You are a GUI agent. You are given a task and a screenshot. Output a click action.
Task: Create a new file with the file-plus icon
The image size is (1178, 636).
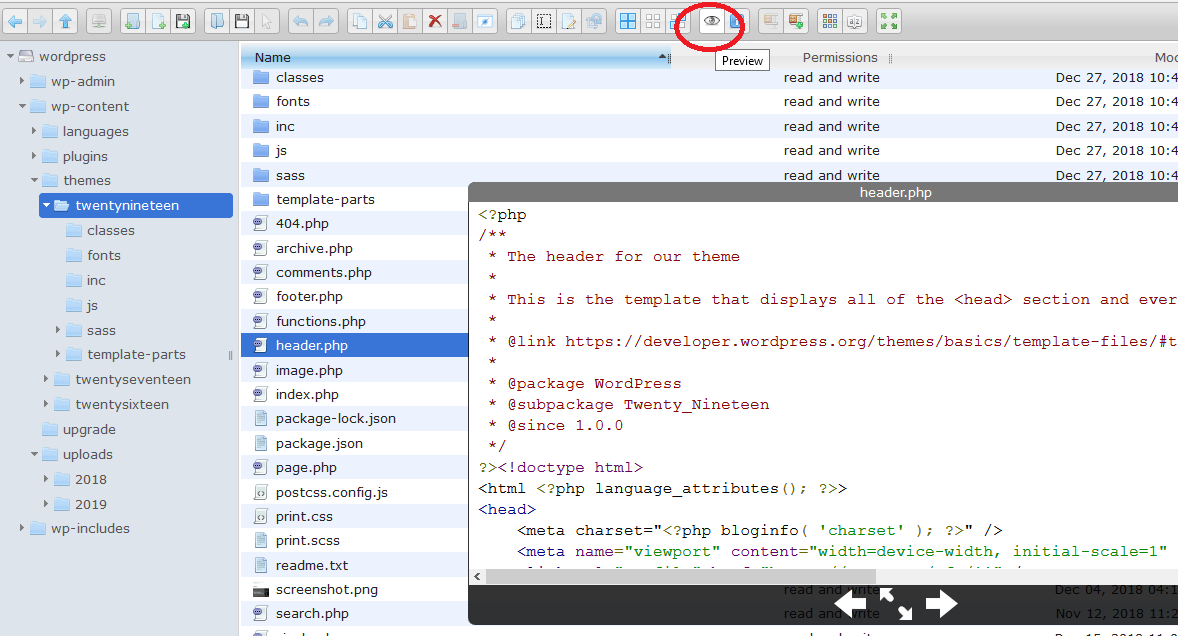pyautogui.click(x=158, y=22)
